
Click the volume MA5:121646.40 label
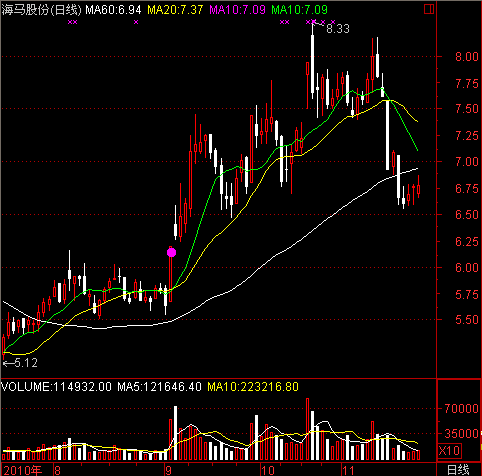pos(159,387)
